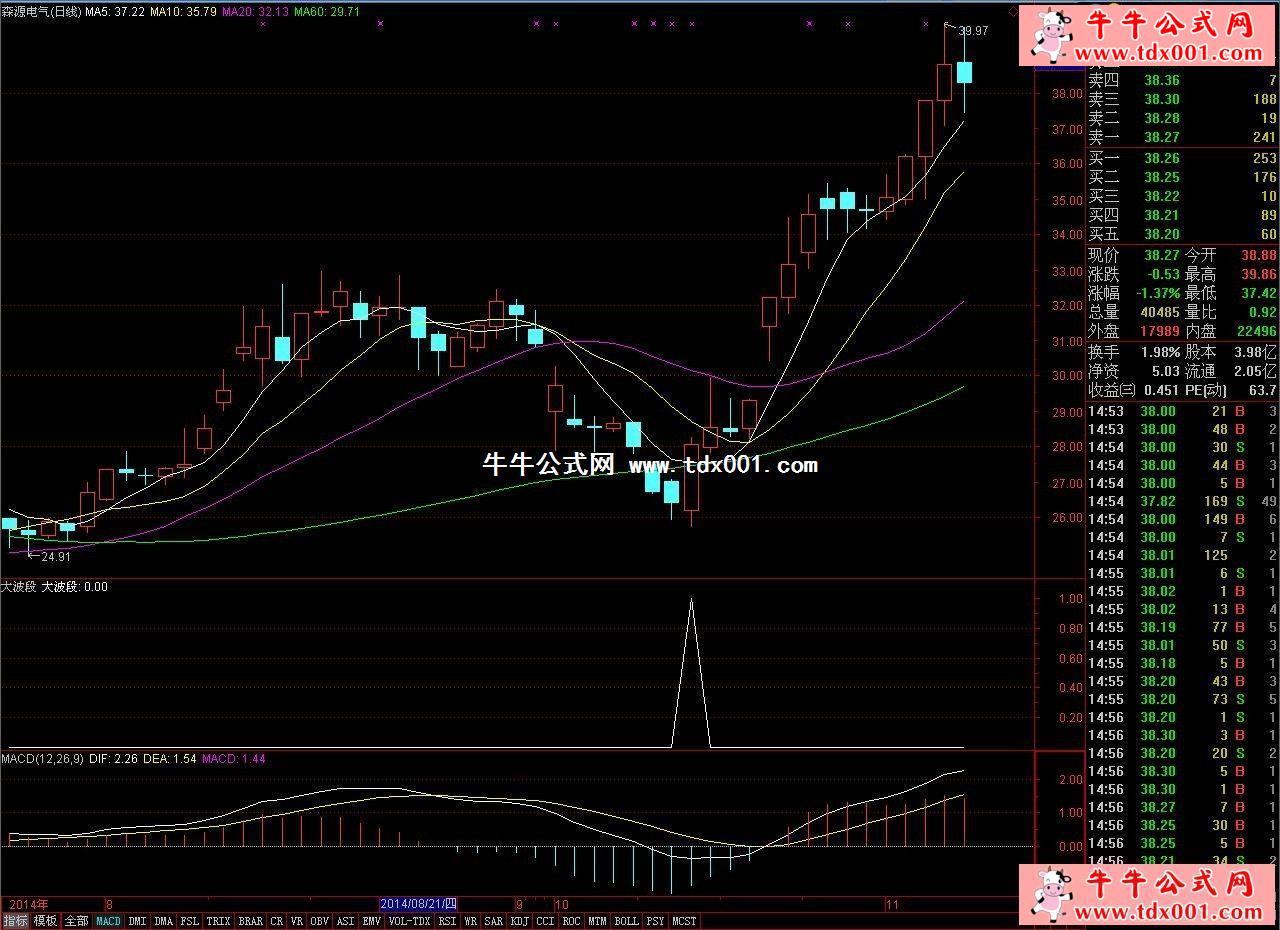
Task: Click the 2014/08/21 date label
Action: (x=419, y=903)
